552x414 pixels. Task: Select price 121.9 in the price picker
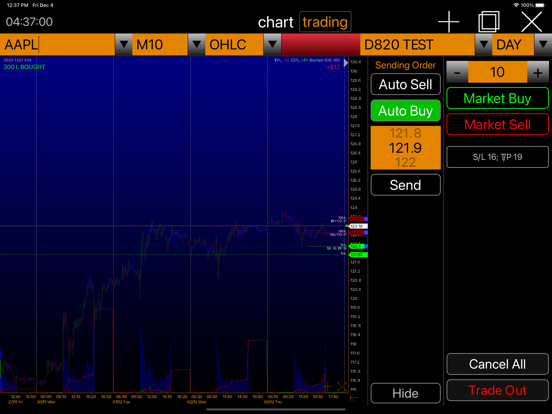point(405,148)
